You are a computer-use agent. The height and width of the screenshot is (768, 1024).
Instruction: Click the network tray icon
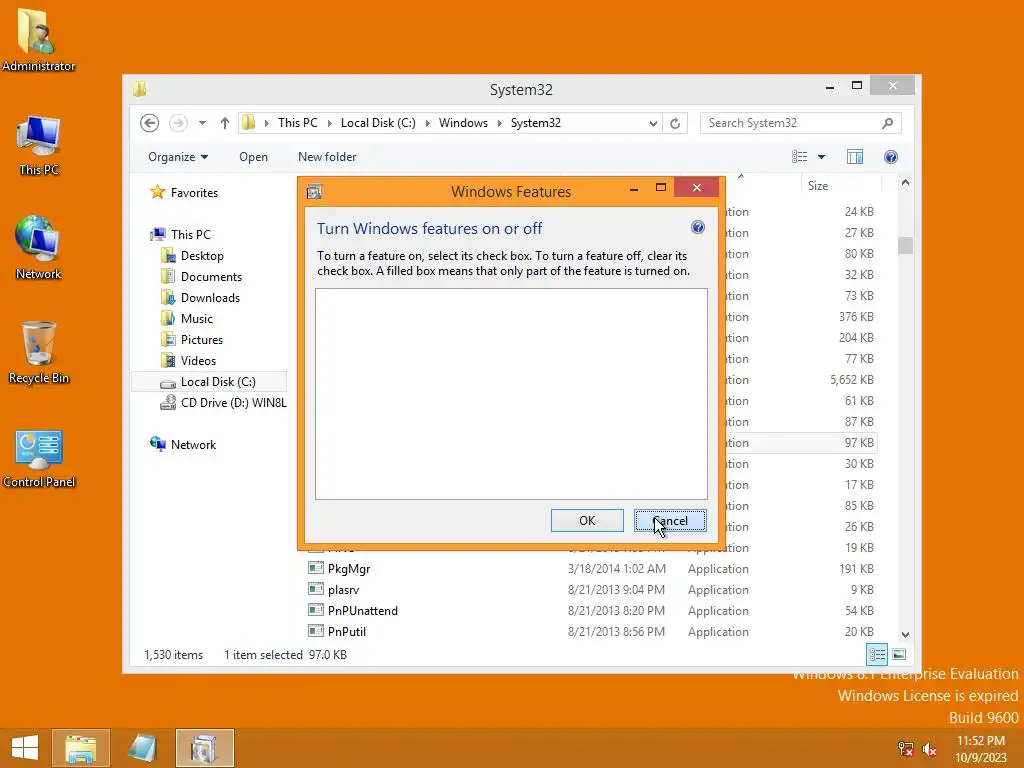(x=906, y=749)
